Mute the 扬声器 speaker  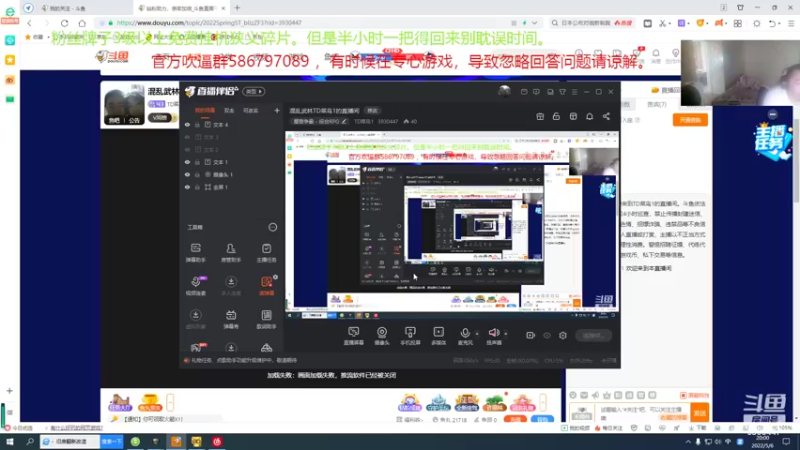tap(493, 336)
